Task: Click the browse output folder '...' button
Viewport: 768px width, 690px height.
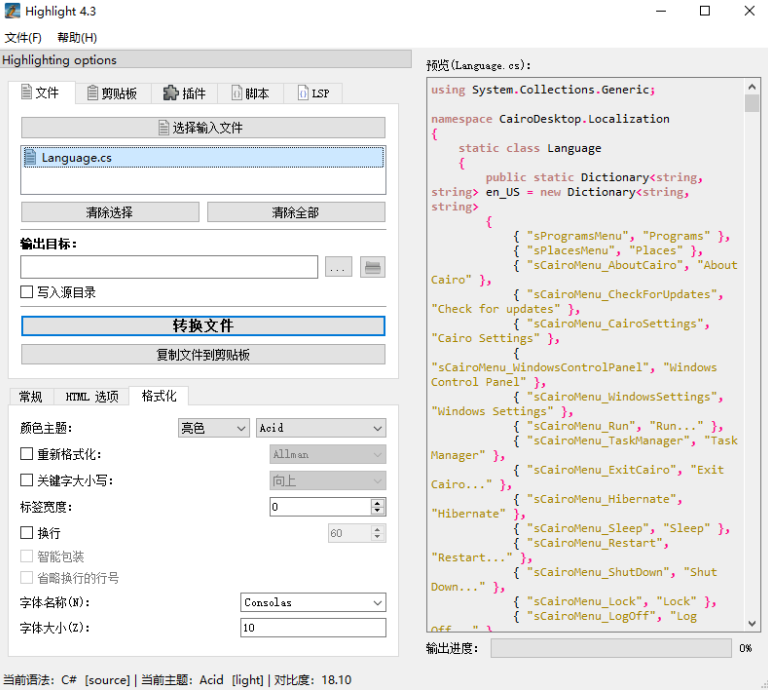Action: [339, 267]
